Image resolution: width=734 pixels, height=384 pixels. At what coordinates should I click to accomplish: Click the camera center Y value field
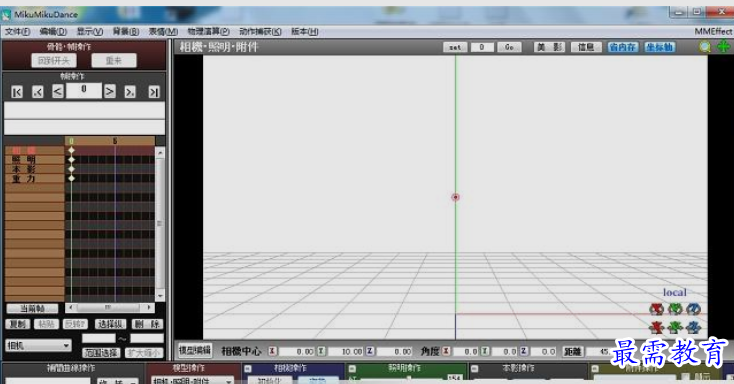(x=345, y=351)
